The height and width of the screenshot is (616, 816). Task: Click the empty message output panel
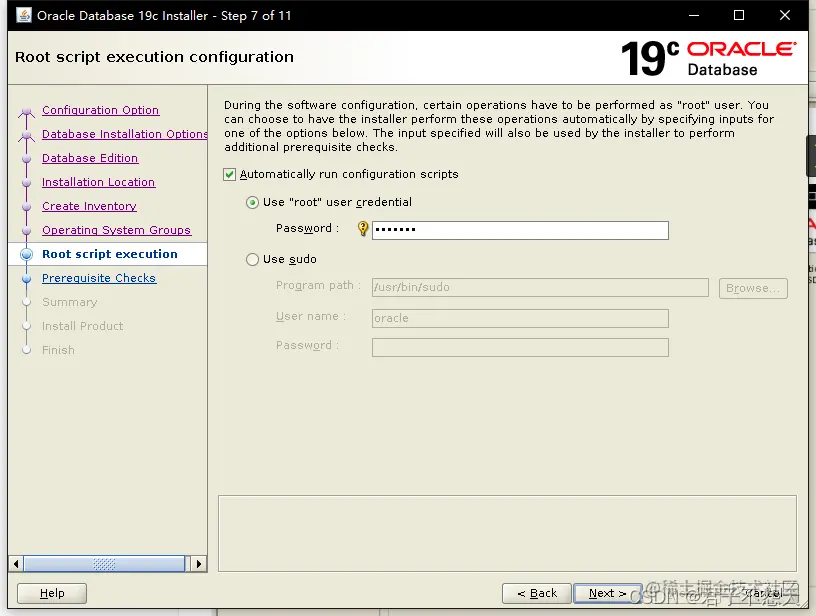point(507,533)
